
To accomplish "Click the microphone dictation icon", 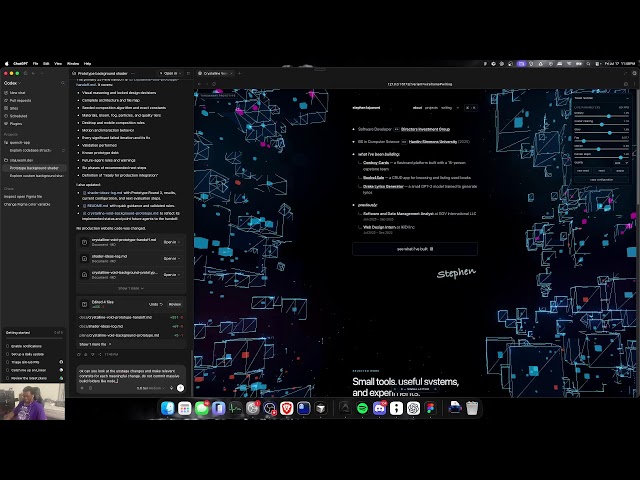I will pyautogui.click(x=171, y=388).
